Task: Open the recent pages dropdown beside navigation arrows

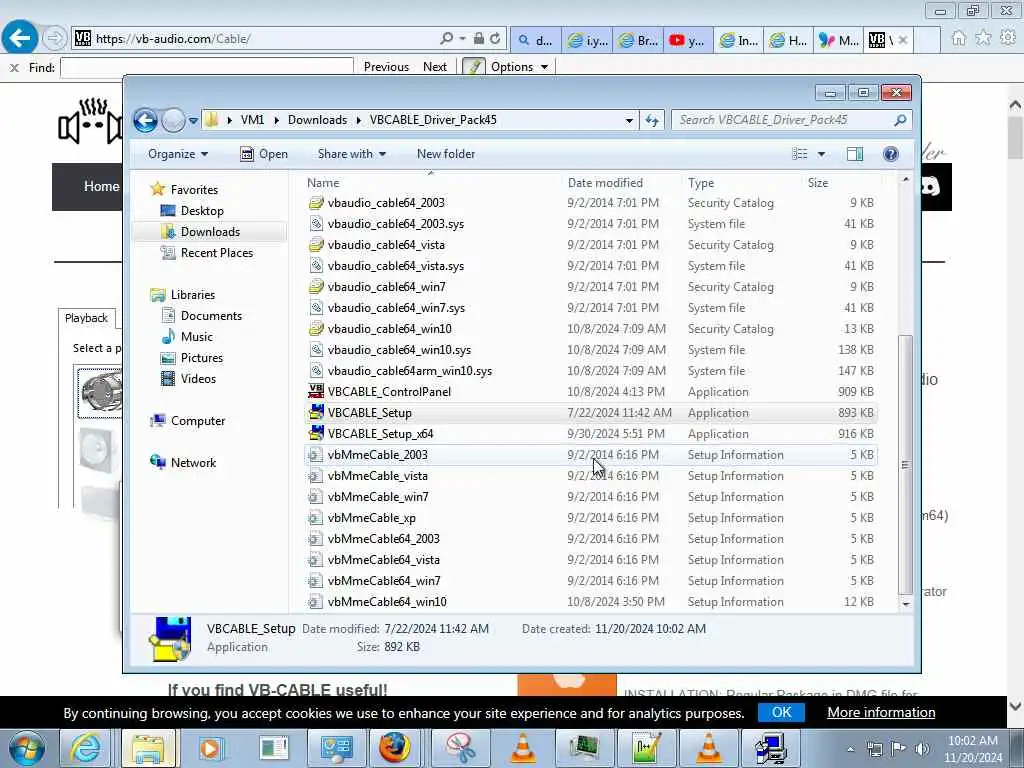Action: pyautogui.click(x=193, y=121)
